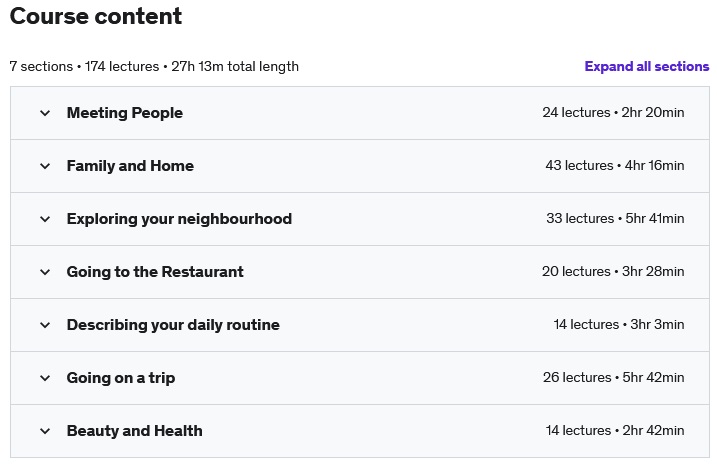The image size is (717, 464).
Task: Click the '26 lectures • 5hr 42min' label
Action: point(613,378)
